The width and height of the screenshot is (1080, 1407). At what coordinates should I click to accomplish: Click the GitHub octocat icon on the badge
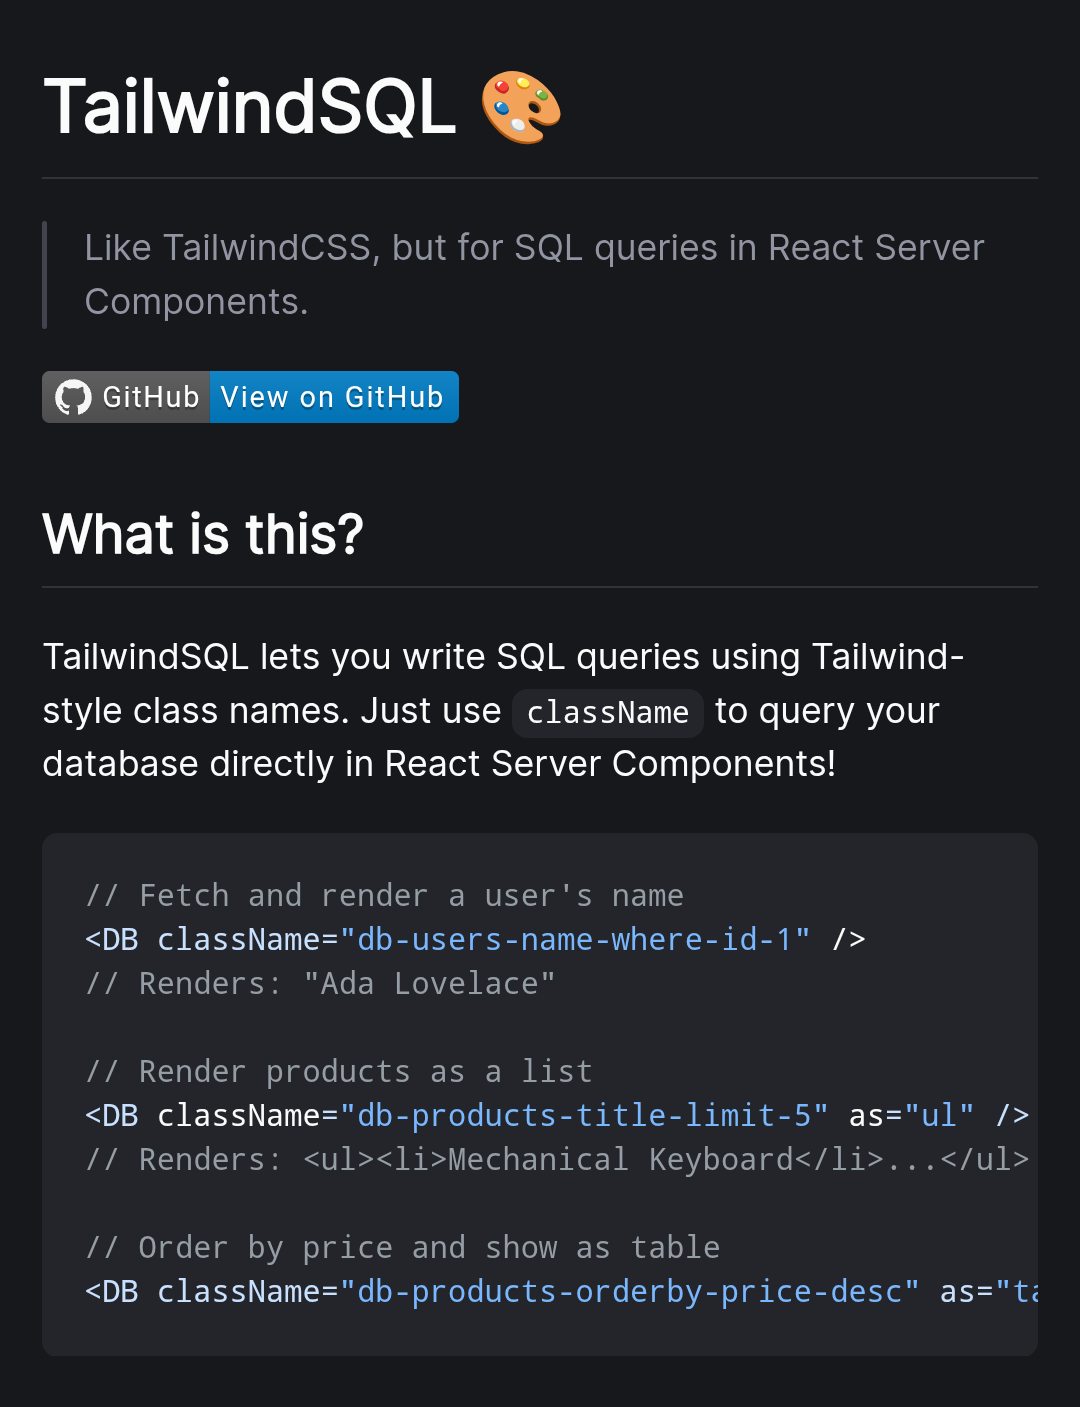pyautogui.click(x=71, y=397)
